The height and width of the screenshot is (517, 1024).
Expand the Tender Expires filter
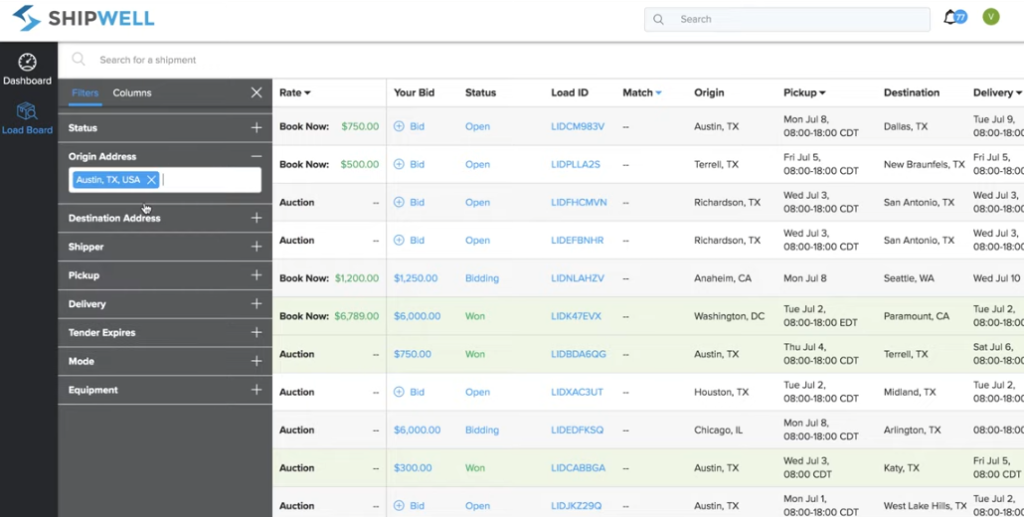[x=256, y=332]
